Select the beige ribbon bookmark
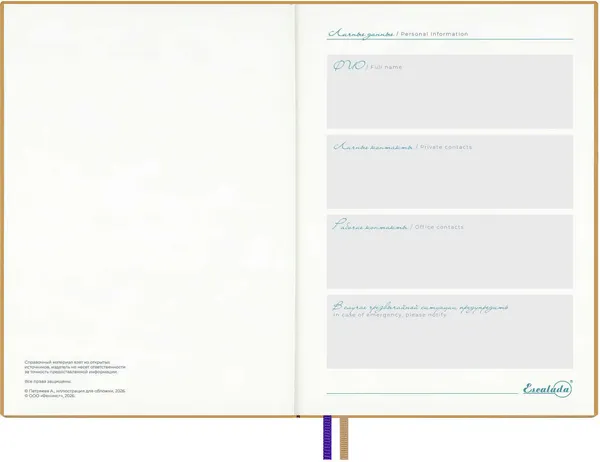The width and height of the screenshot is (600, 462). coord(344,438)
